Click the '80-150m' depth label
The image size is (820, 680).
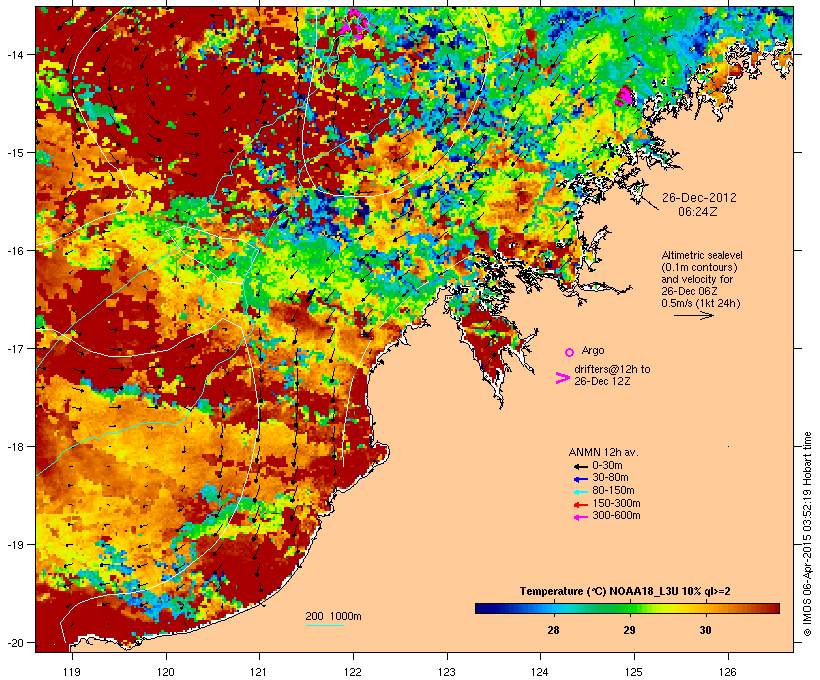pyautogui.click(x=613, y=491)
